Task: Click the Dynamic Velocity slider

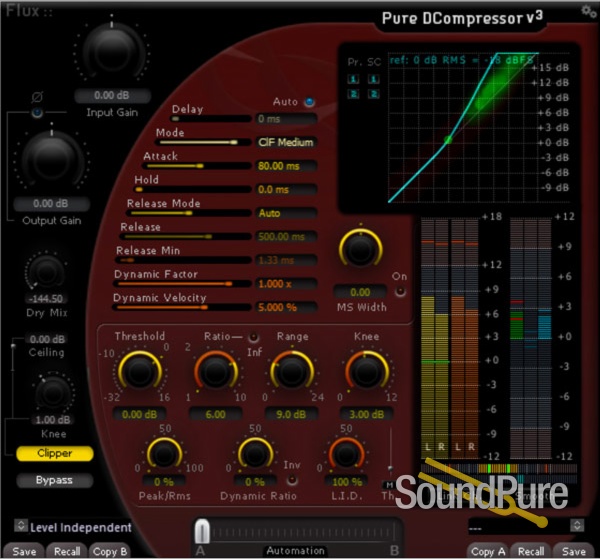Action: pos(182,307)
